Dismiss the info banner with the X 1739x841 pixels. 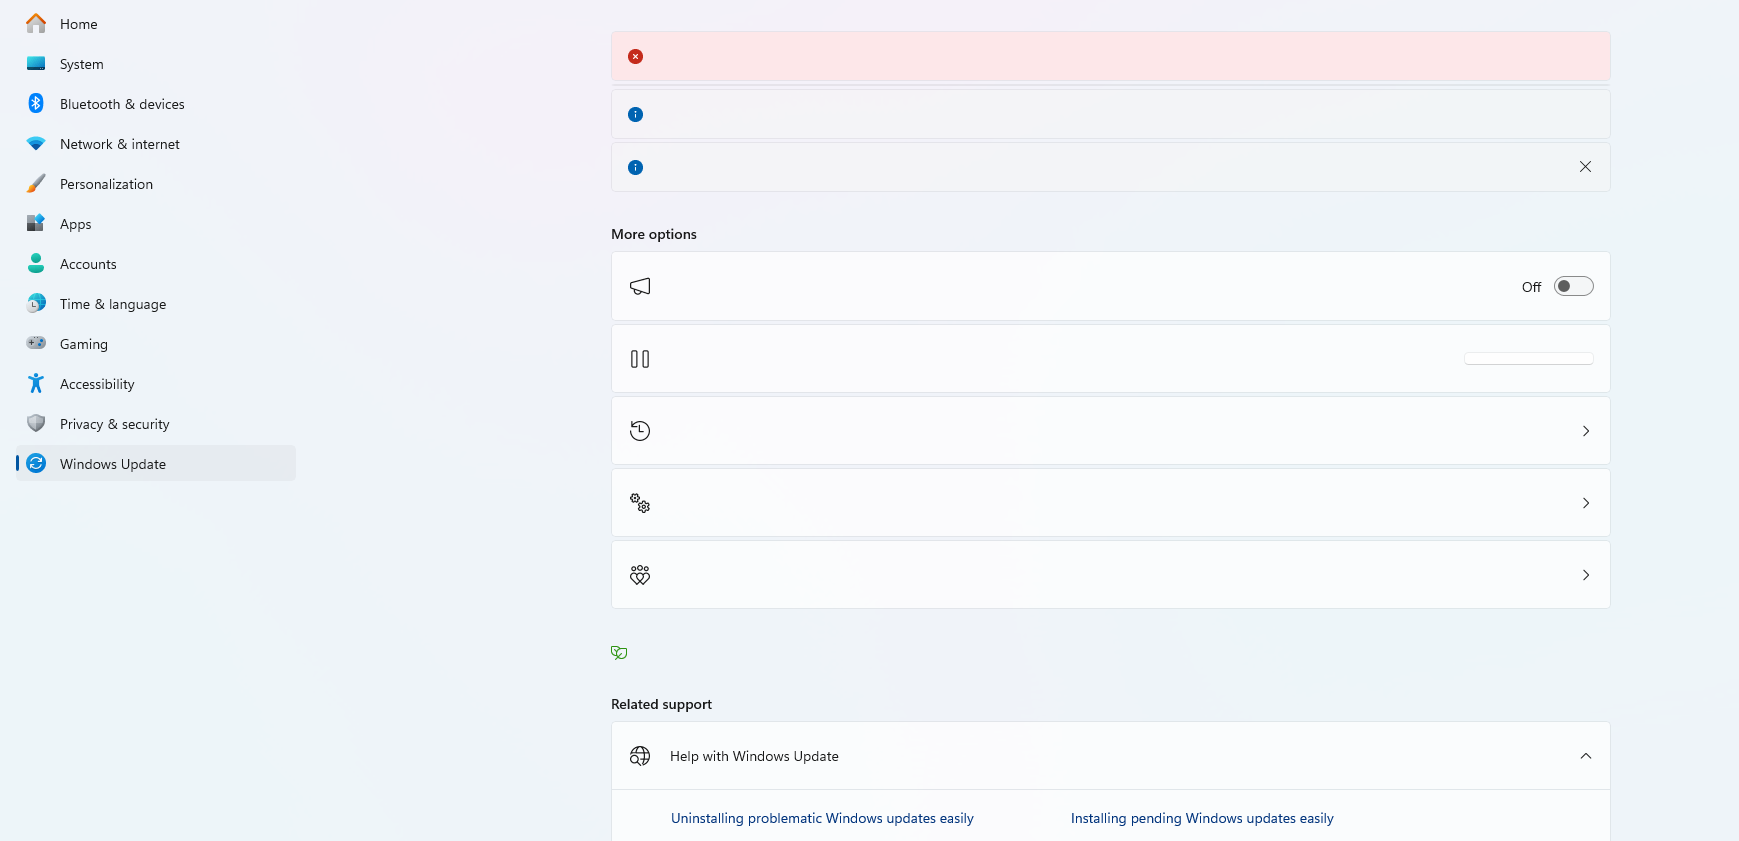tap(1585, 167)
